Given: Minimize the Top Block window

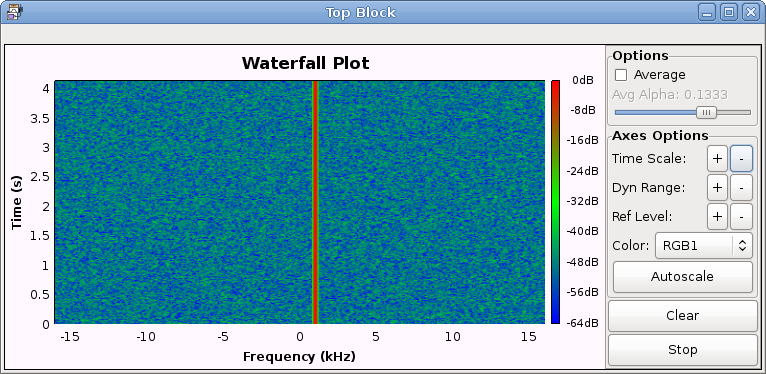Looking at the screenshot, I should (707, 13).
